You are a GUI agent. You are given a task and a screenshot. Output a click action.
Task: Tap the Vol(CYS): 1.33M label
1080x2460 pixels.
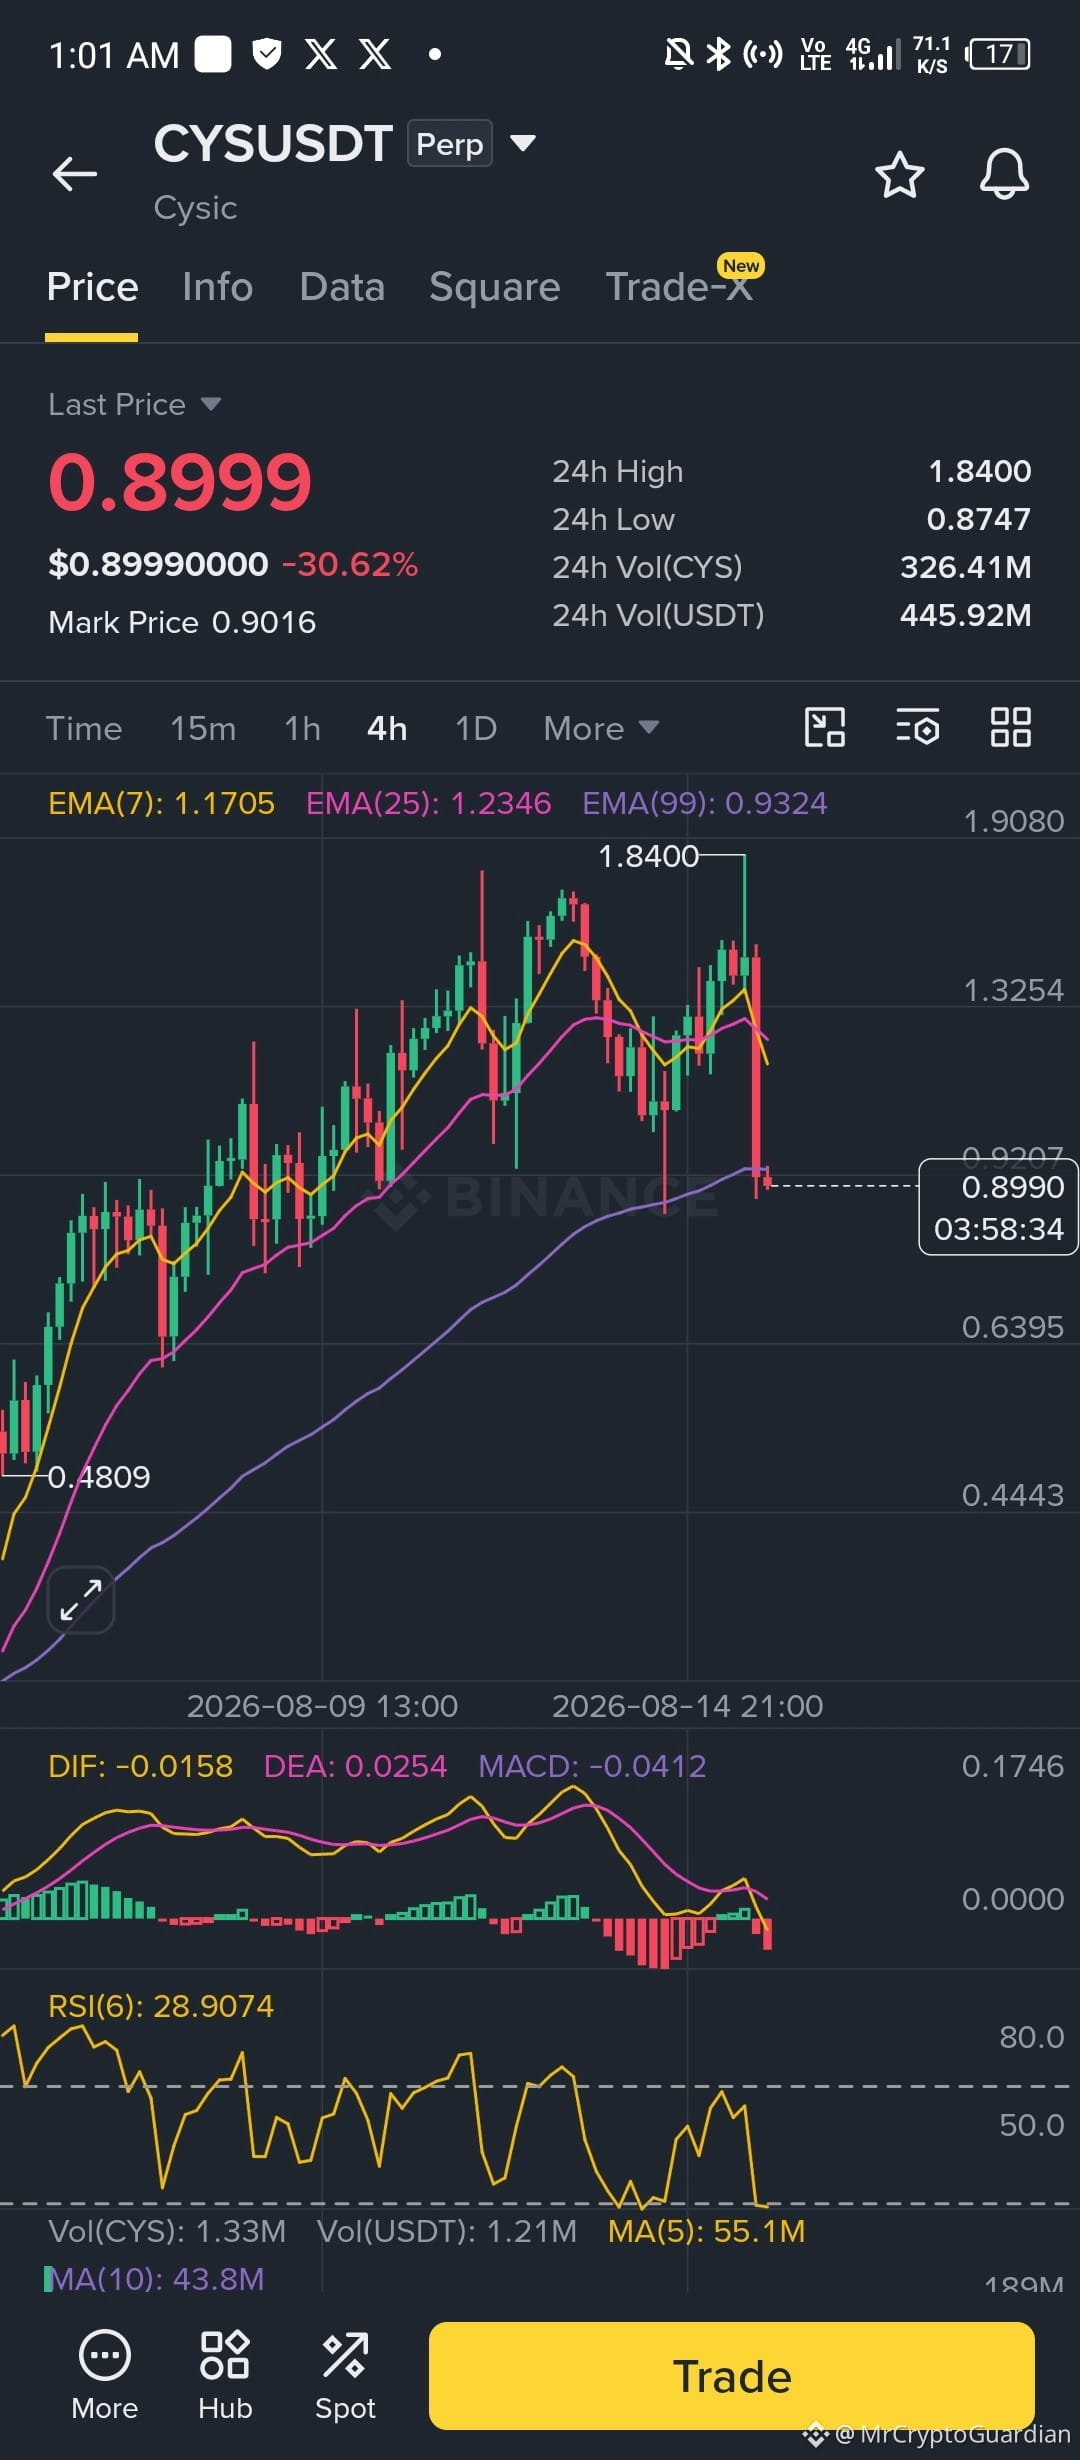click(167, 2231)
